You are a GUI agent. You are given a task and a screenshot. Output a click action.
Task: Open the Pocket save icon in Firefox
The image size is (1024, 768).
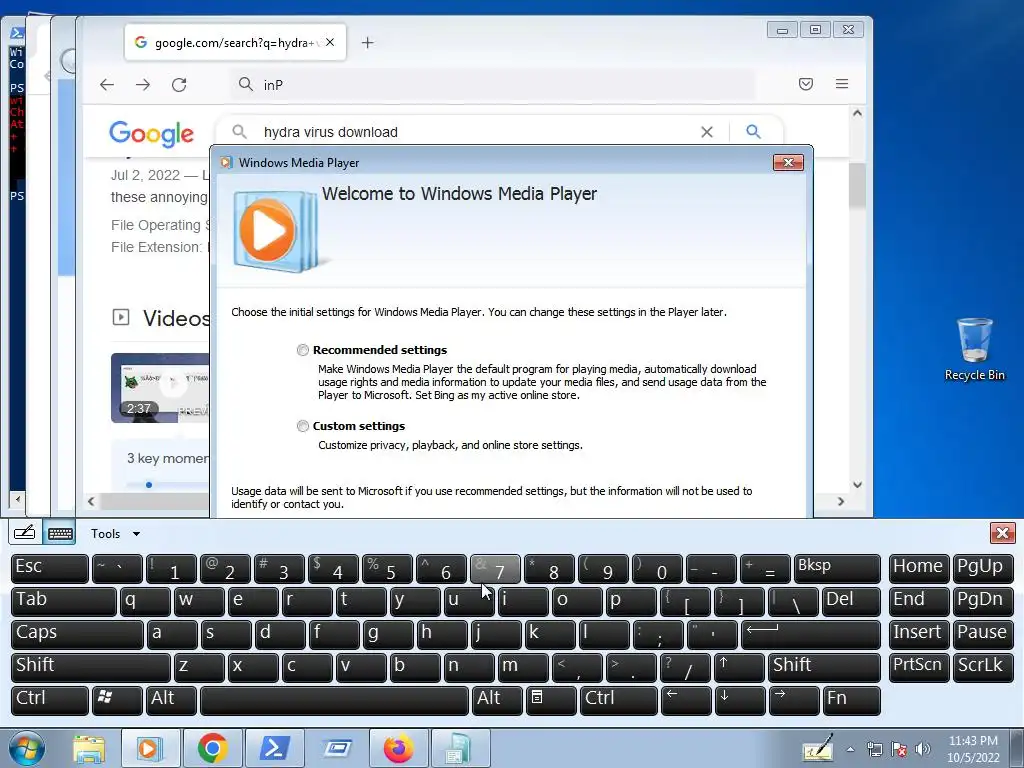806,84
